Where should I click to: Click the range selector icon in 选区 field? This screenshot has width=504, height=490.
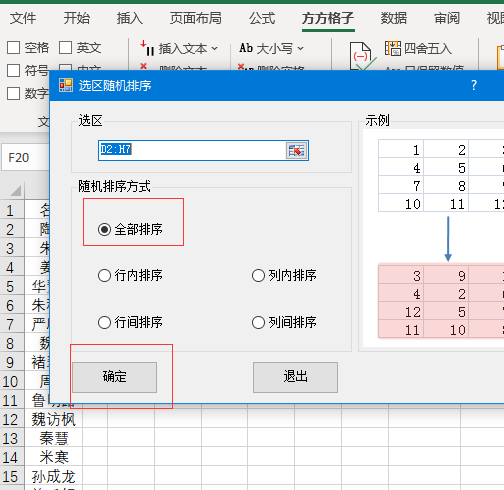[x=296, y=151]
